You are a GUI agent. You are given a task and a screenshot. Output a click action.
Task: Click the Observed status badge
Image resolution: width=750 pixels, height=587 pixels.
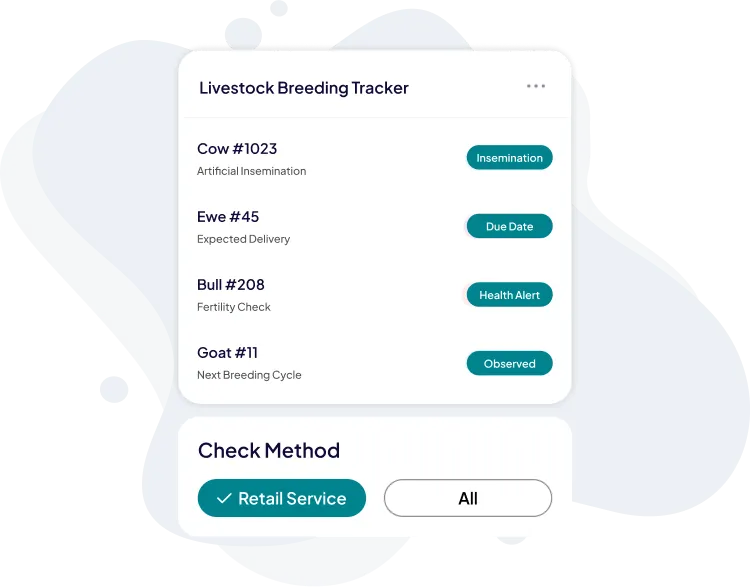[x=509, y=364]
